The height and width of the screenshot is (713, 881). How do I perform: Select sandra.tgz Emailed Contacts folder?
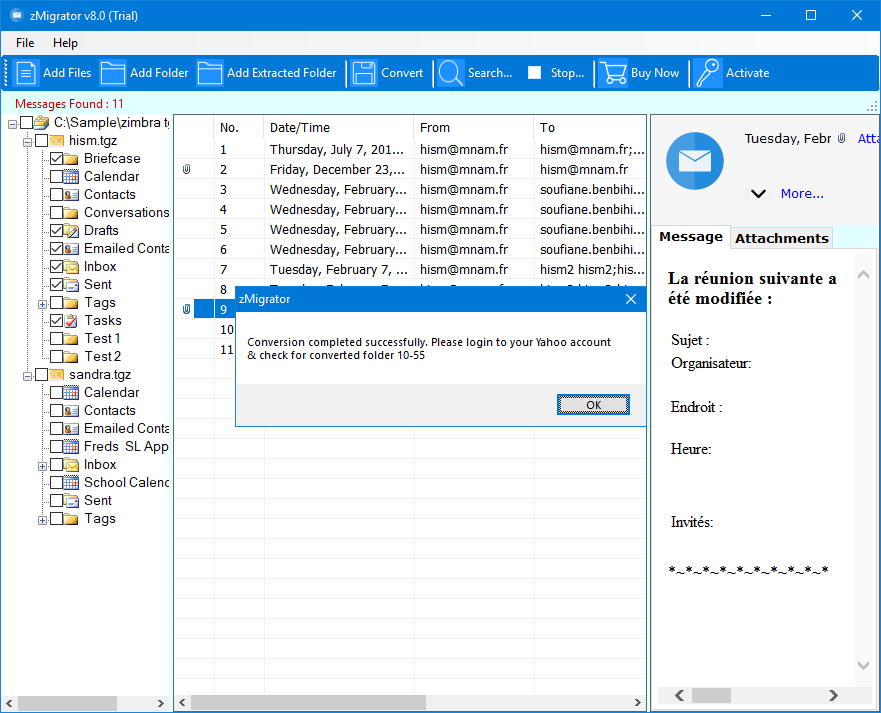tap(126, 429)
